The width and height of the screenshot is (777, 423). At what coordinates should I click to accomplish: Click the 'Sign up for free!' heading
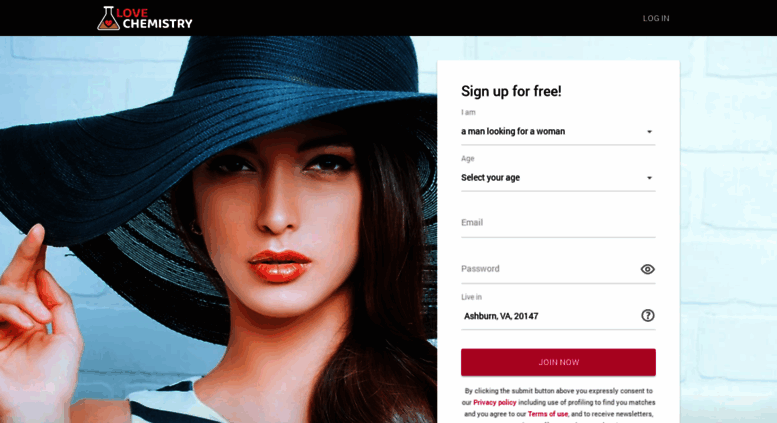(511, 91)
